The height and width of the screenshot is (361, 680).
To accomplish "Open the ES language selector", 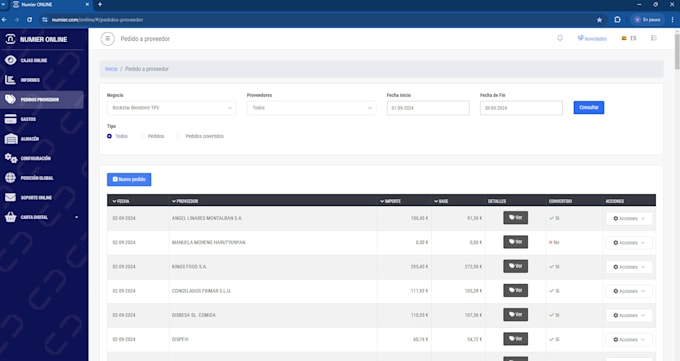I will click(629, 38).
